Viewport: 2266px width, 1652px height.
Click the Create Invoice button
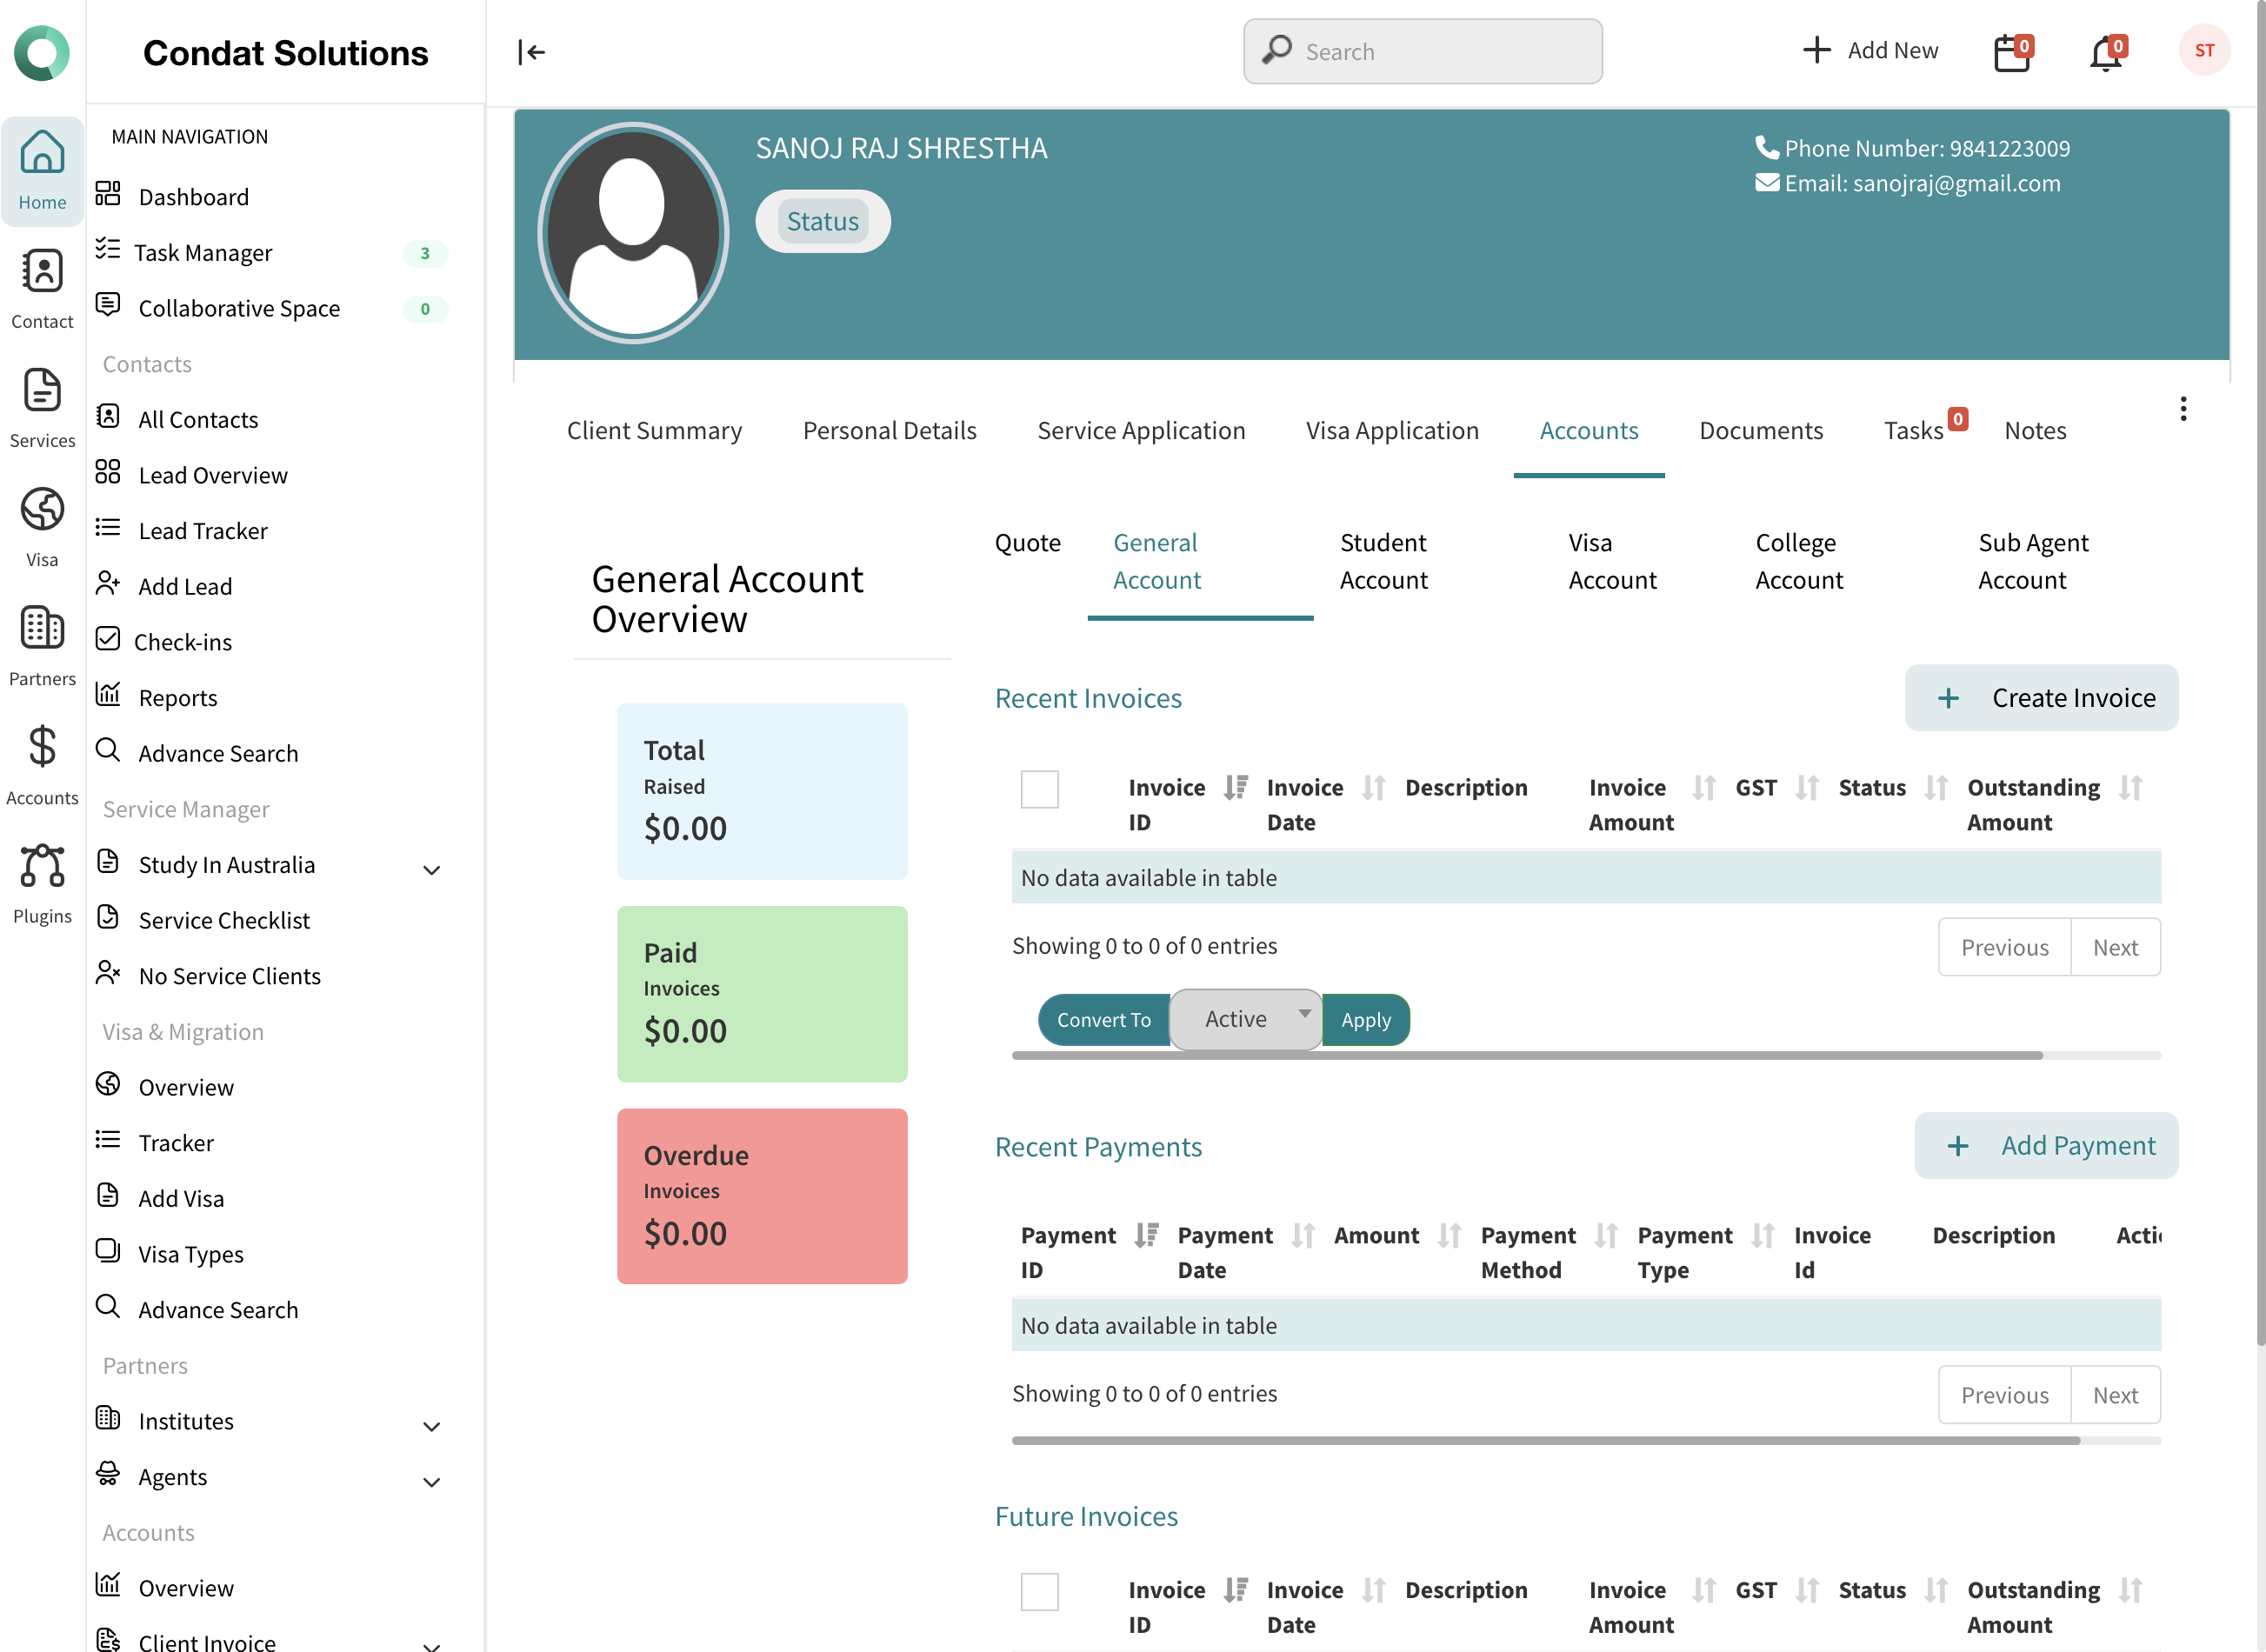click(2041, 698)
